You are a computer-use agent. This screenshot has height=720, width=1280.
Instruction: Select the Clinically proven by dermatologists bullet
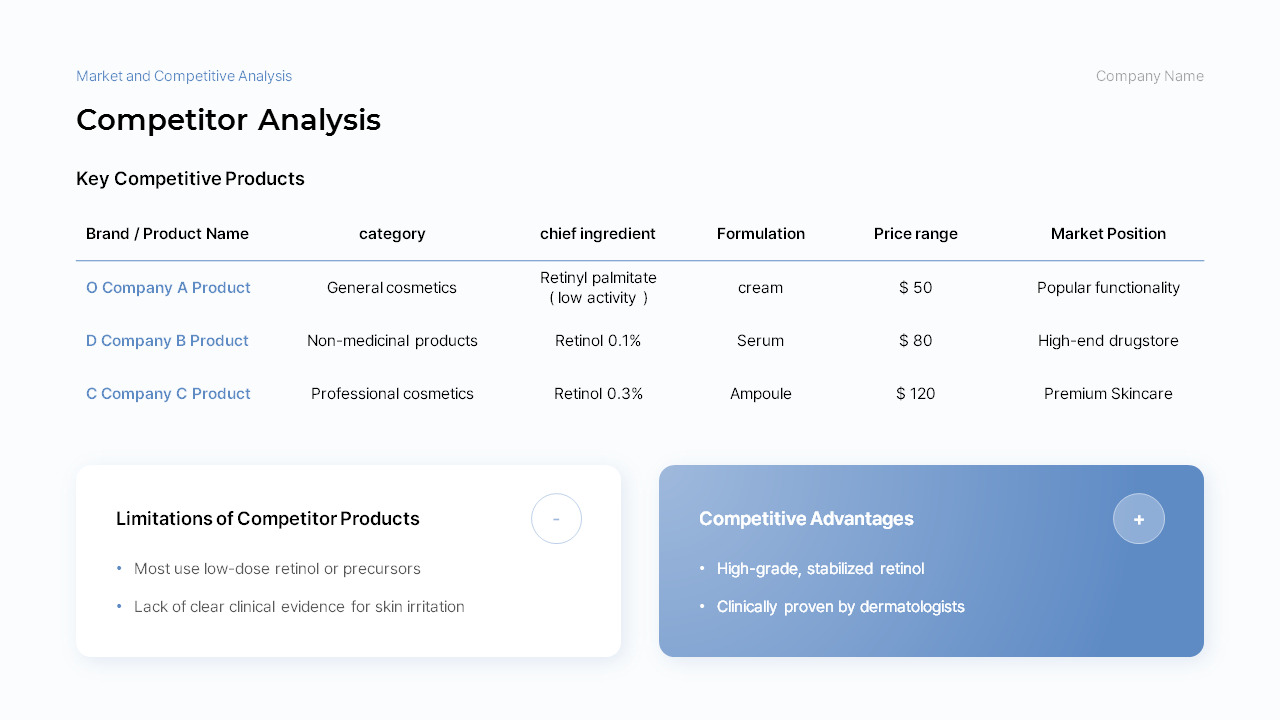point(840,607)
